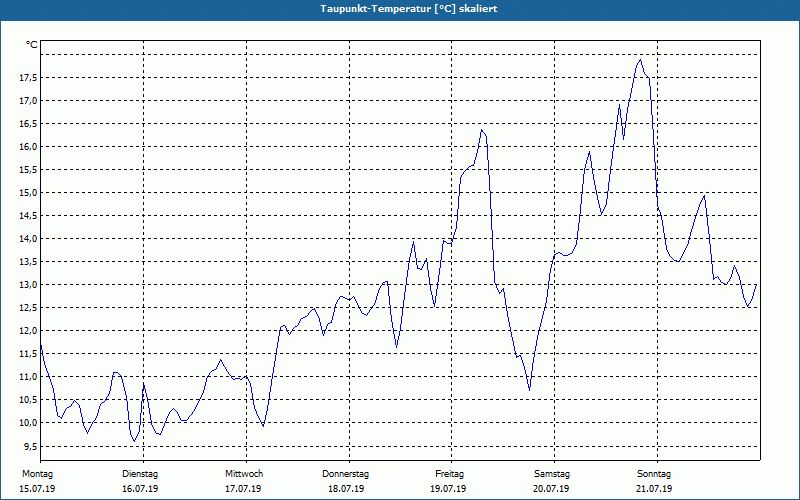Select the 13,0 y-axis label

tap(28, 285)
